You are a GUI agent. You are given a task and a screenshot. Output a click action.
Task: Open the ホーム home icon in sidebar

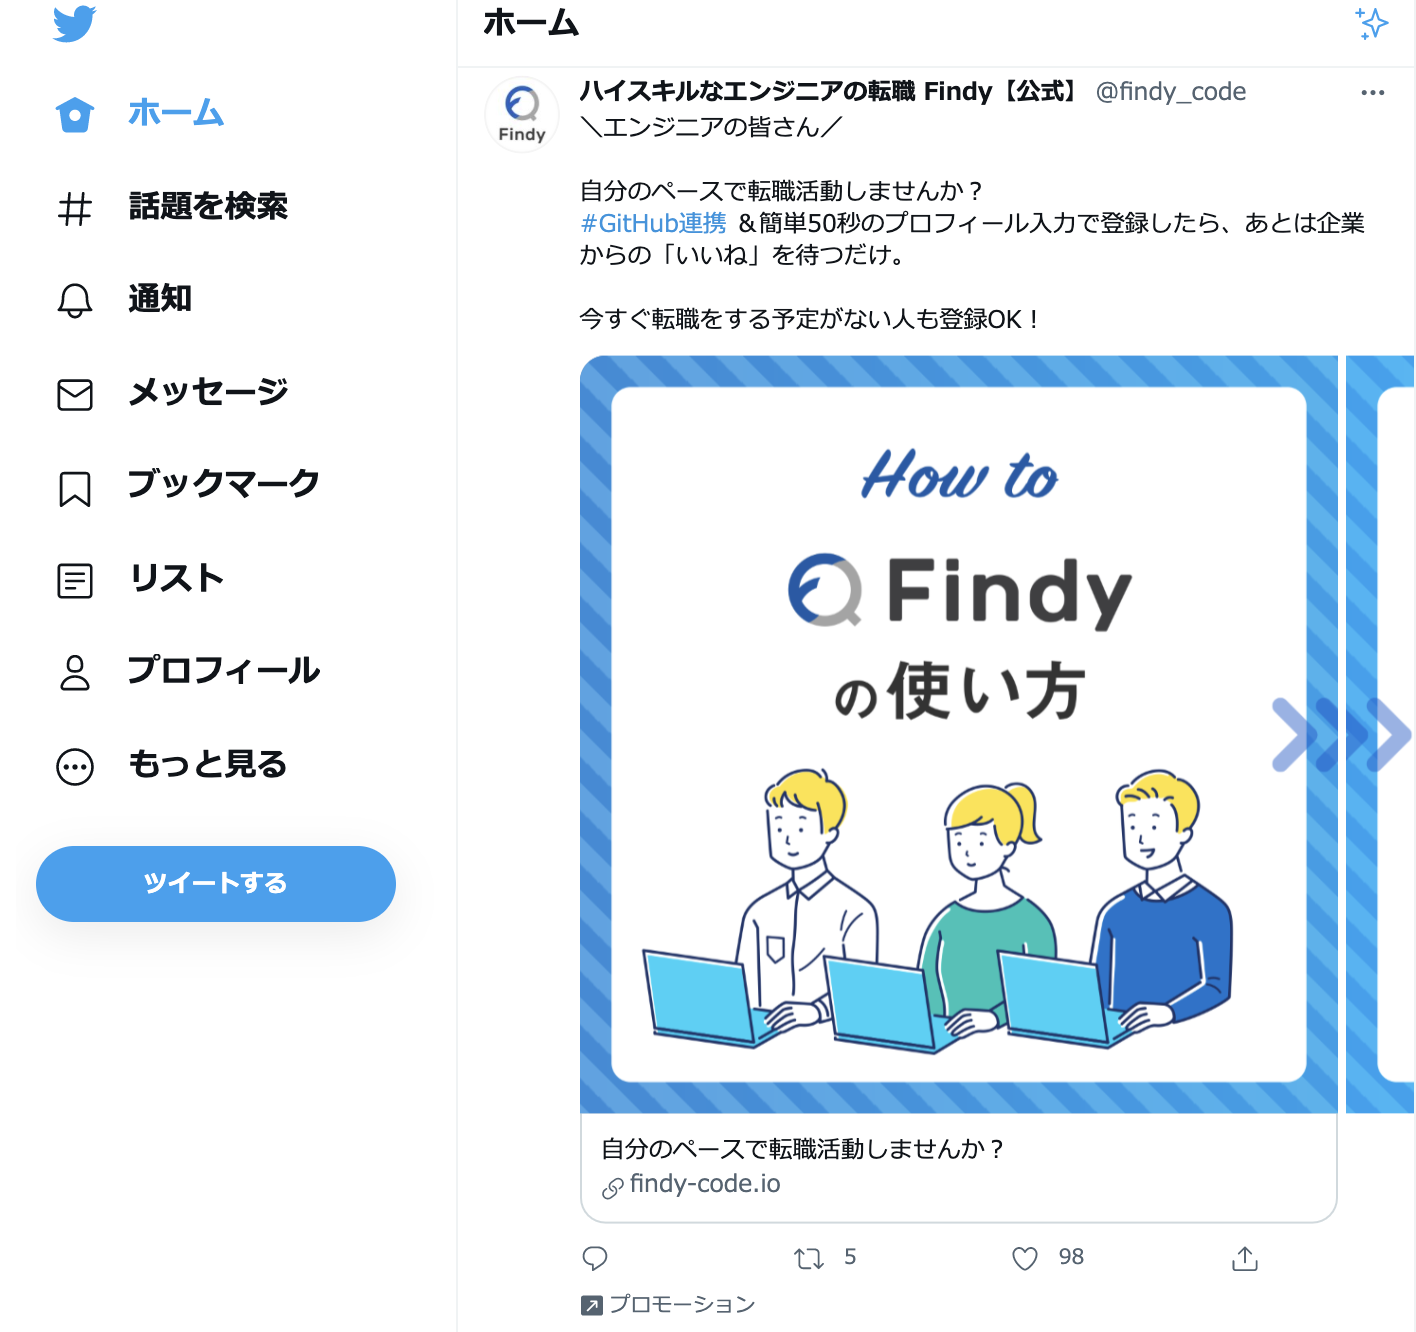coord(75,114)
